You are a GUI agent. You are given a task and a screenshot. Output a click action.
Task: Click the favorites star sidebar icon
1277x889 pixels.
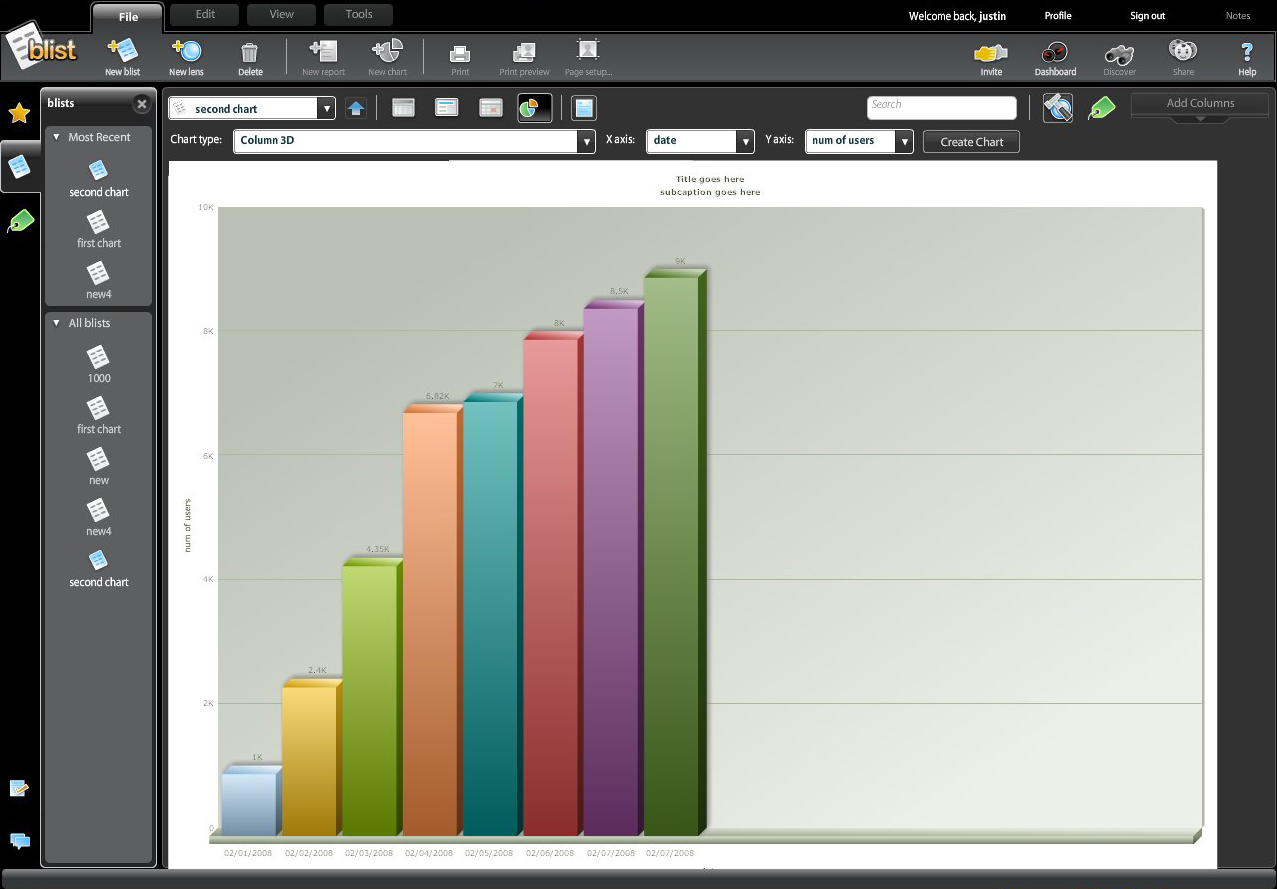[x=19, y=113]
